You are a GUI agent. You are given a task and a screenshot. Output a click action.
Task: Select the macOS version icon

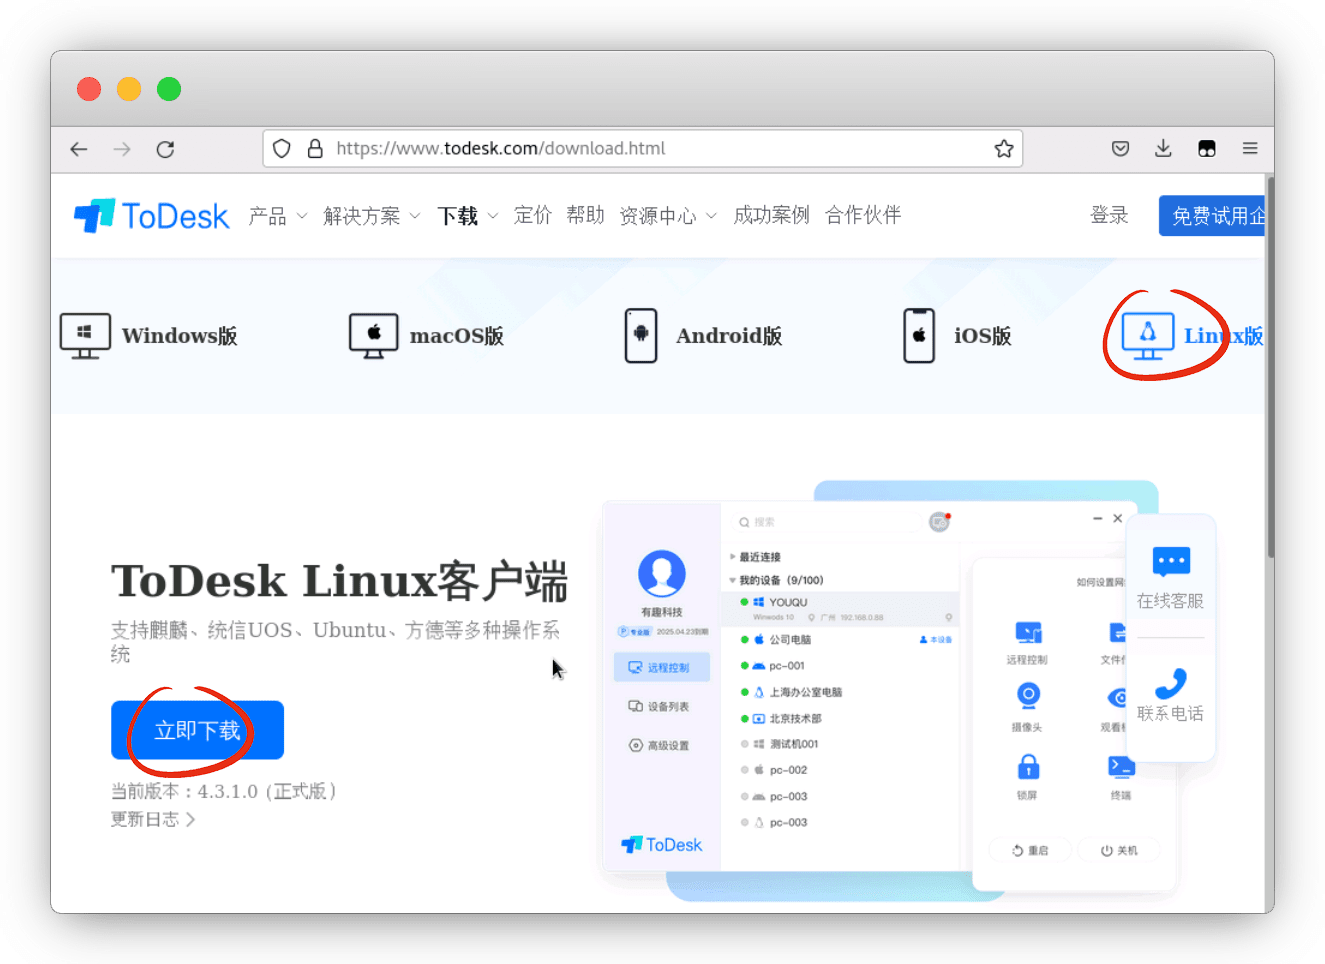point(373,335)
